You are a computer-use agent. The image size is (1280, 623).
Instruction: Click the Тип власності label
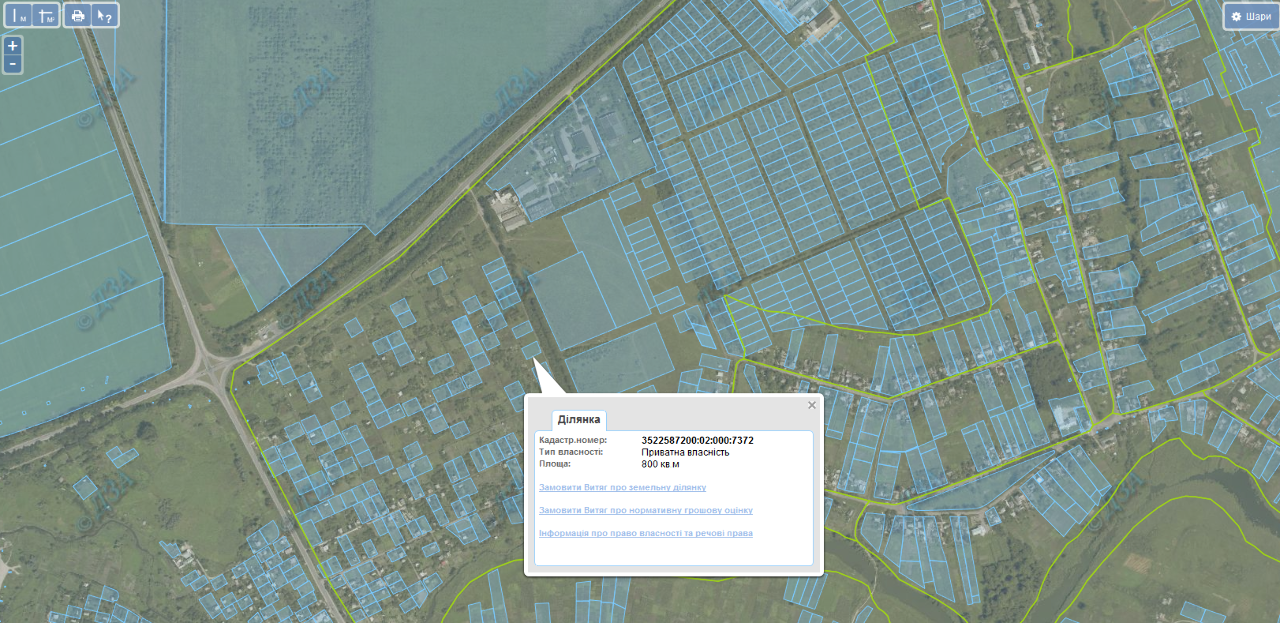point(571,452)
